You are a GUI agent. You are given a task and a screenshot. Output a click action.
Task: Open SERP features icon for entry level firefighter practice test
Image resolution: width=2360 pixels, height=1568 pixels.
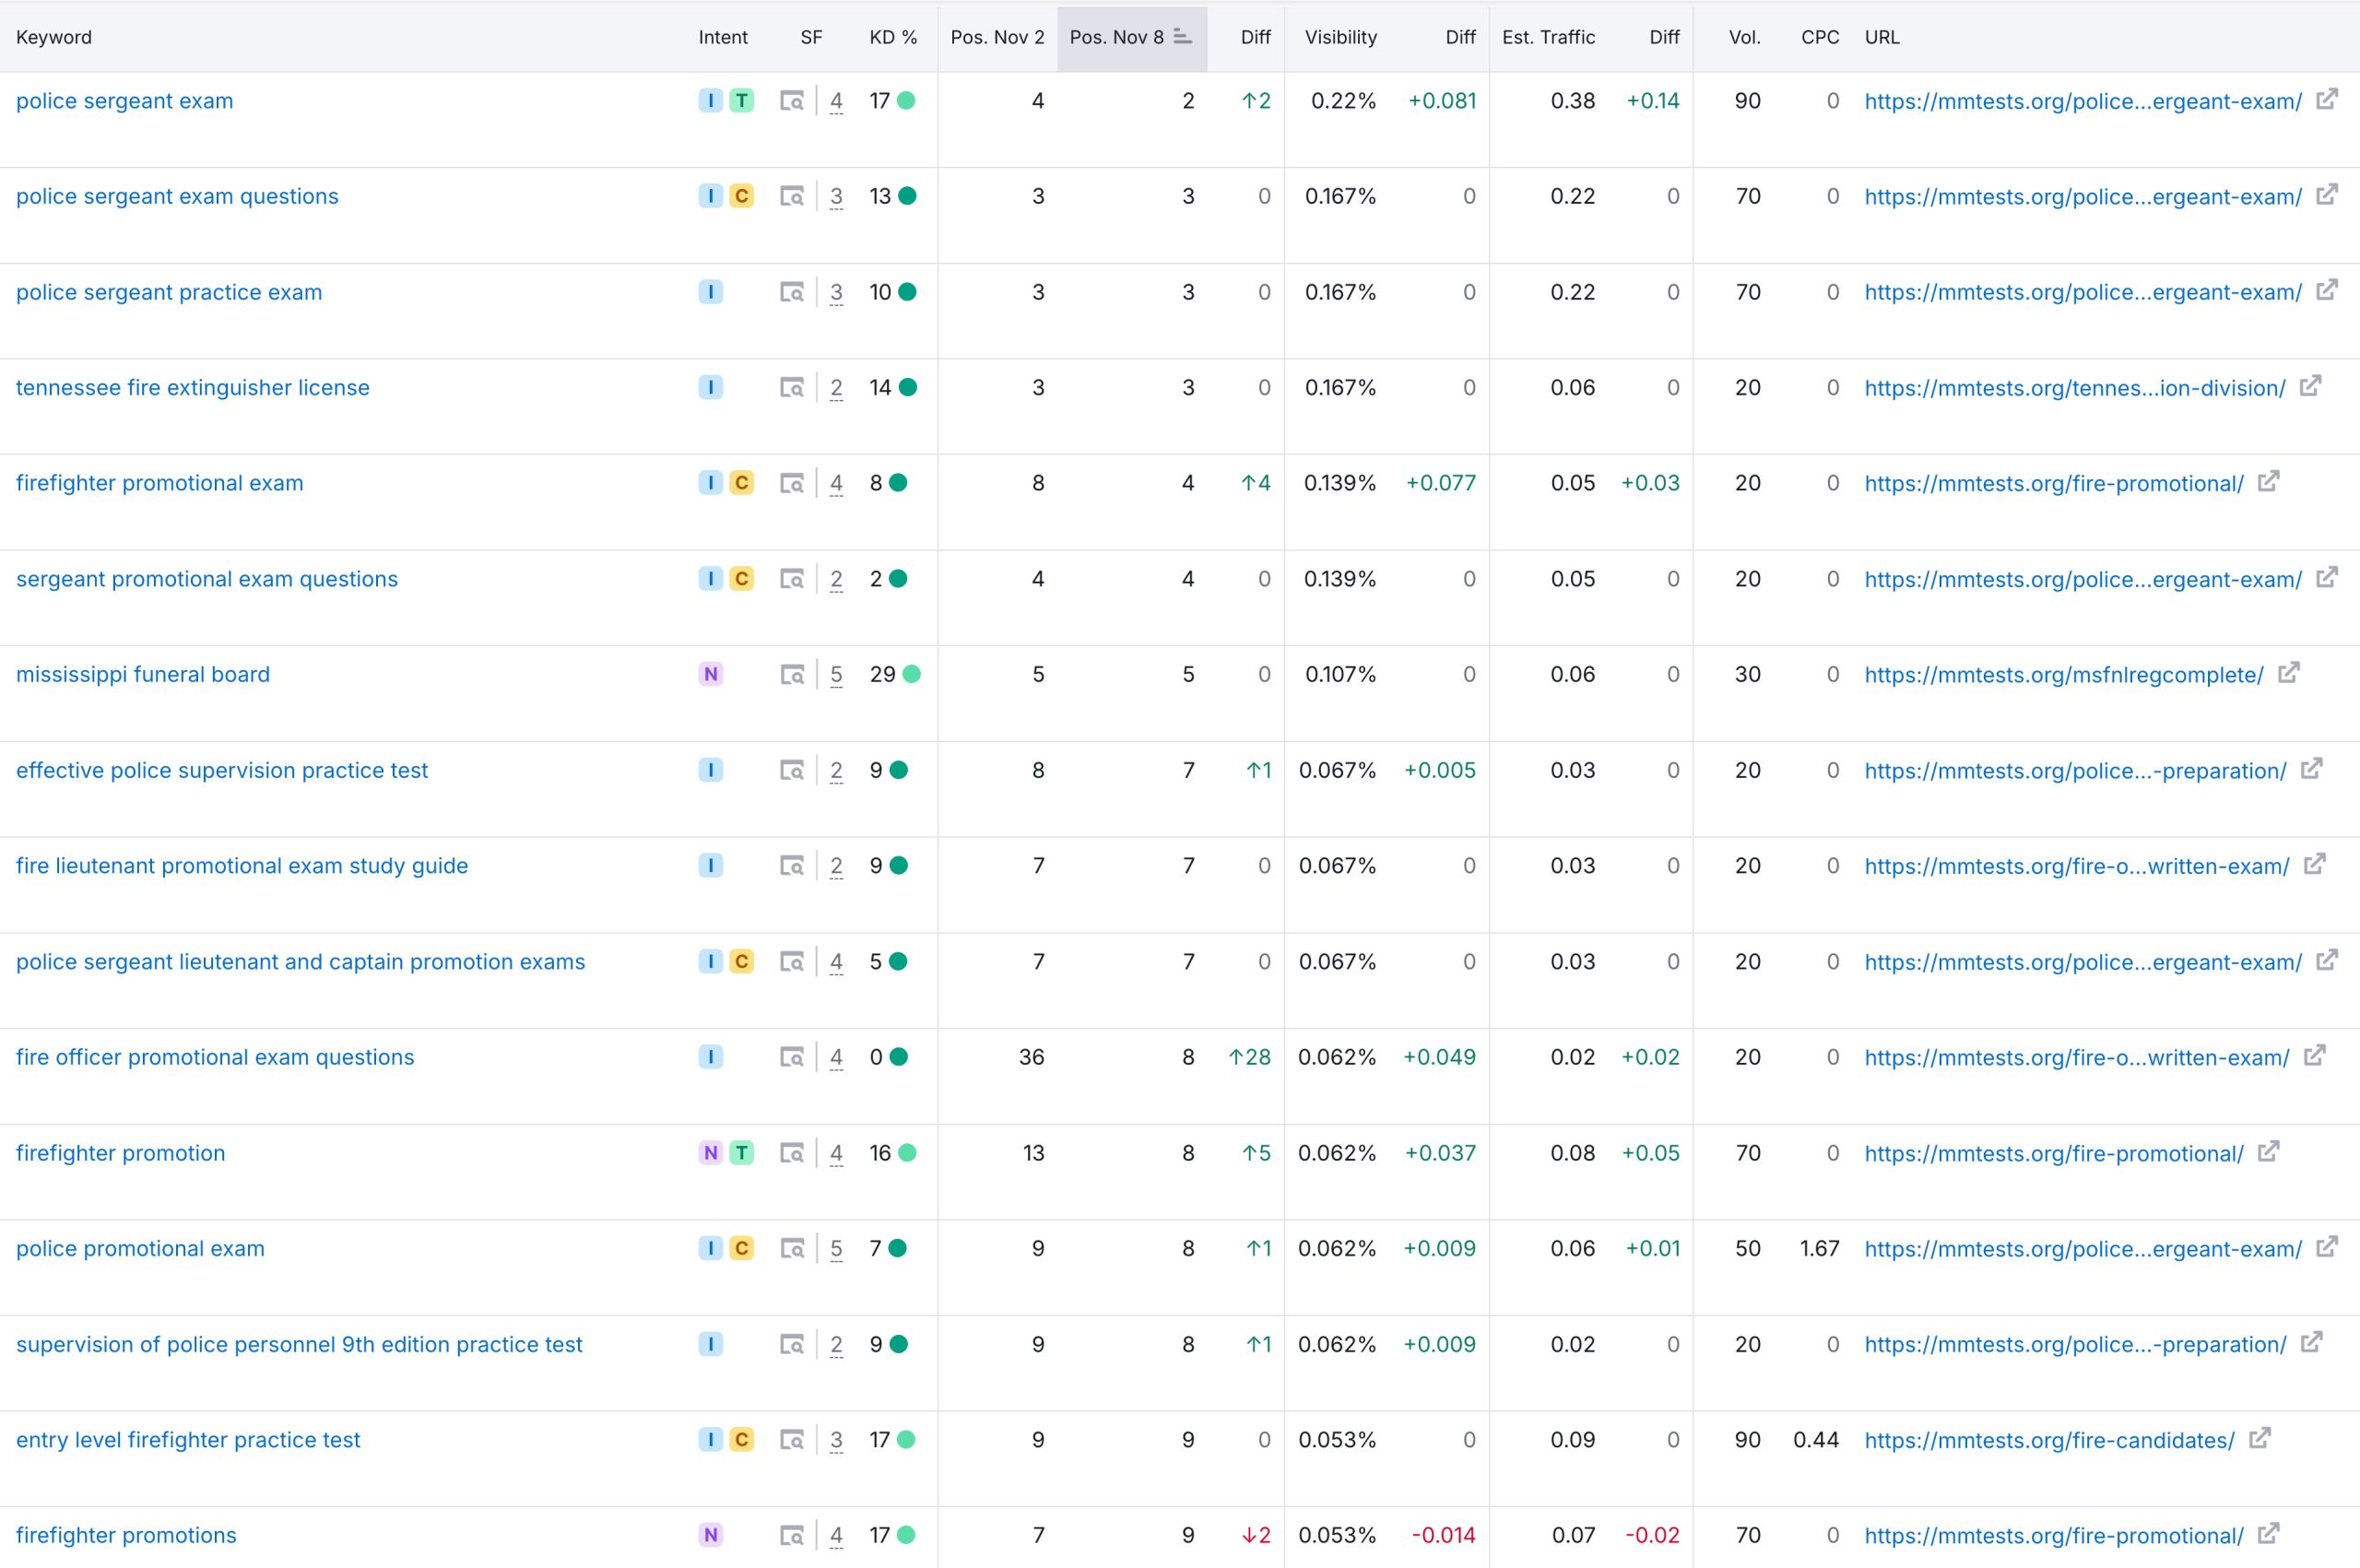point(793,1439)
